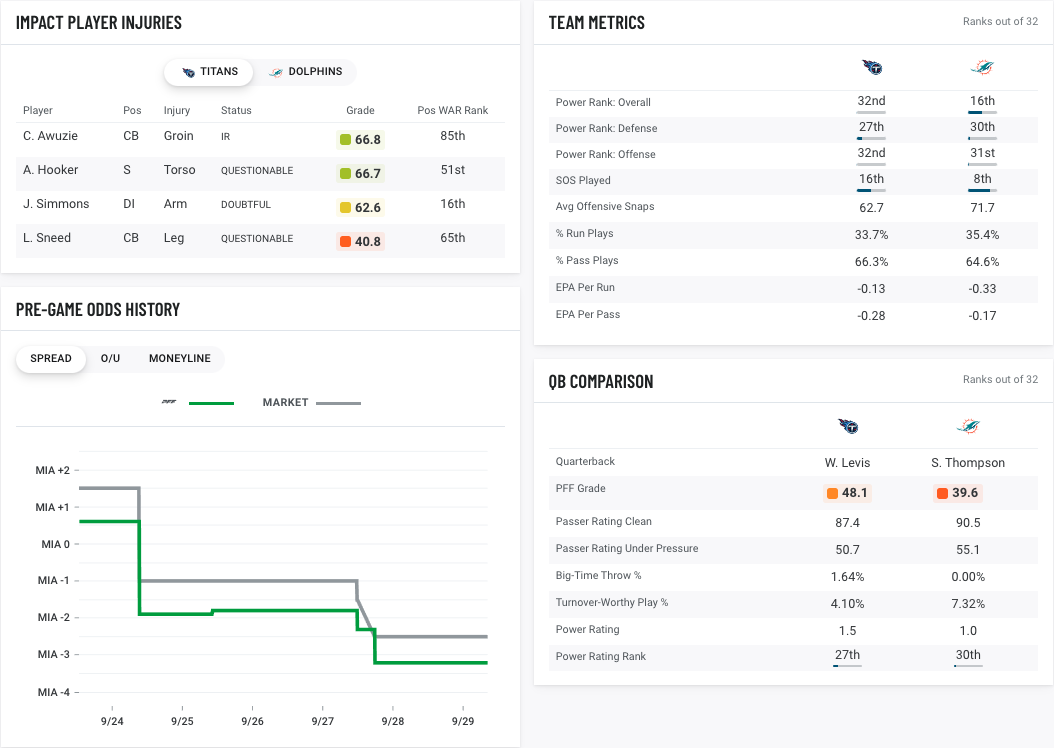Open the O/U odds tab
The width and height of the screenshot is (1054, 748).
pyautogui.click(x=110, y=359)
